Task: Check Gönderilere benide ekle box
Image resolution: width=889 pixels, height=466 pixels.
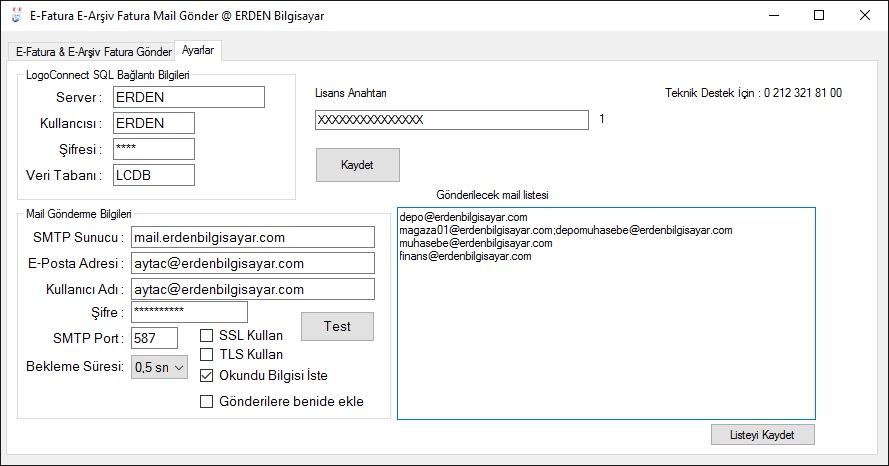Action: click(x=207, y=402)
